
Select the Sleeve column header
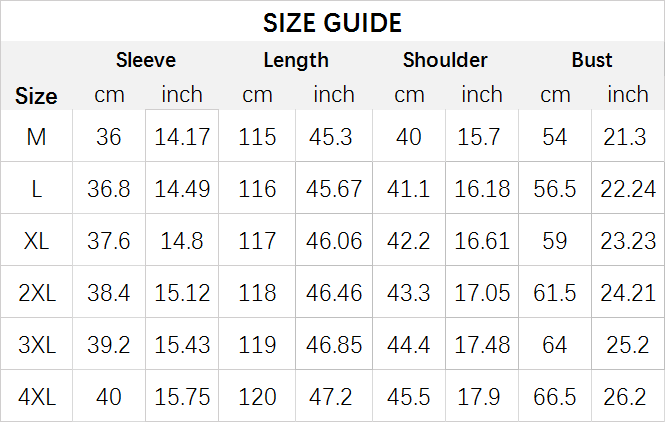[x=146, y=60]
